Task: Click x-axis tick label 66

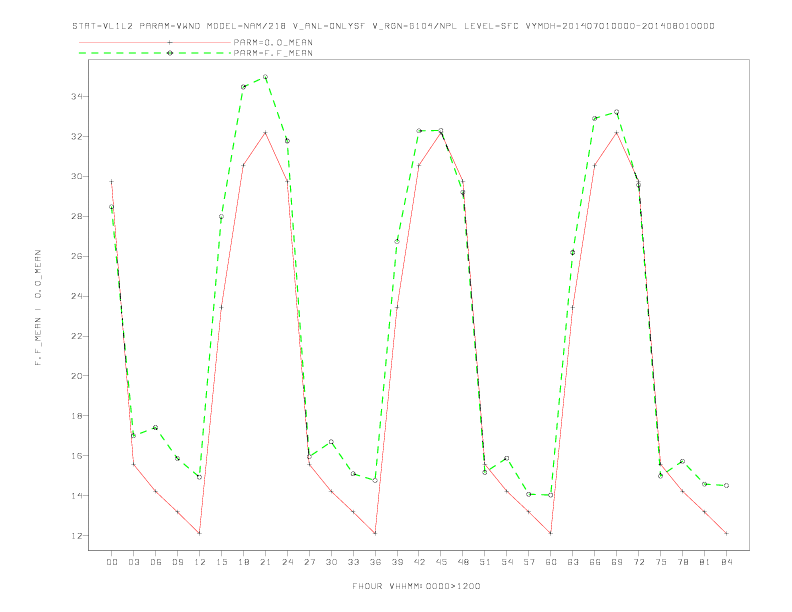Action: [x=595, y=562]
